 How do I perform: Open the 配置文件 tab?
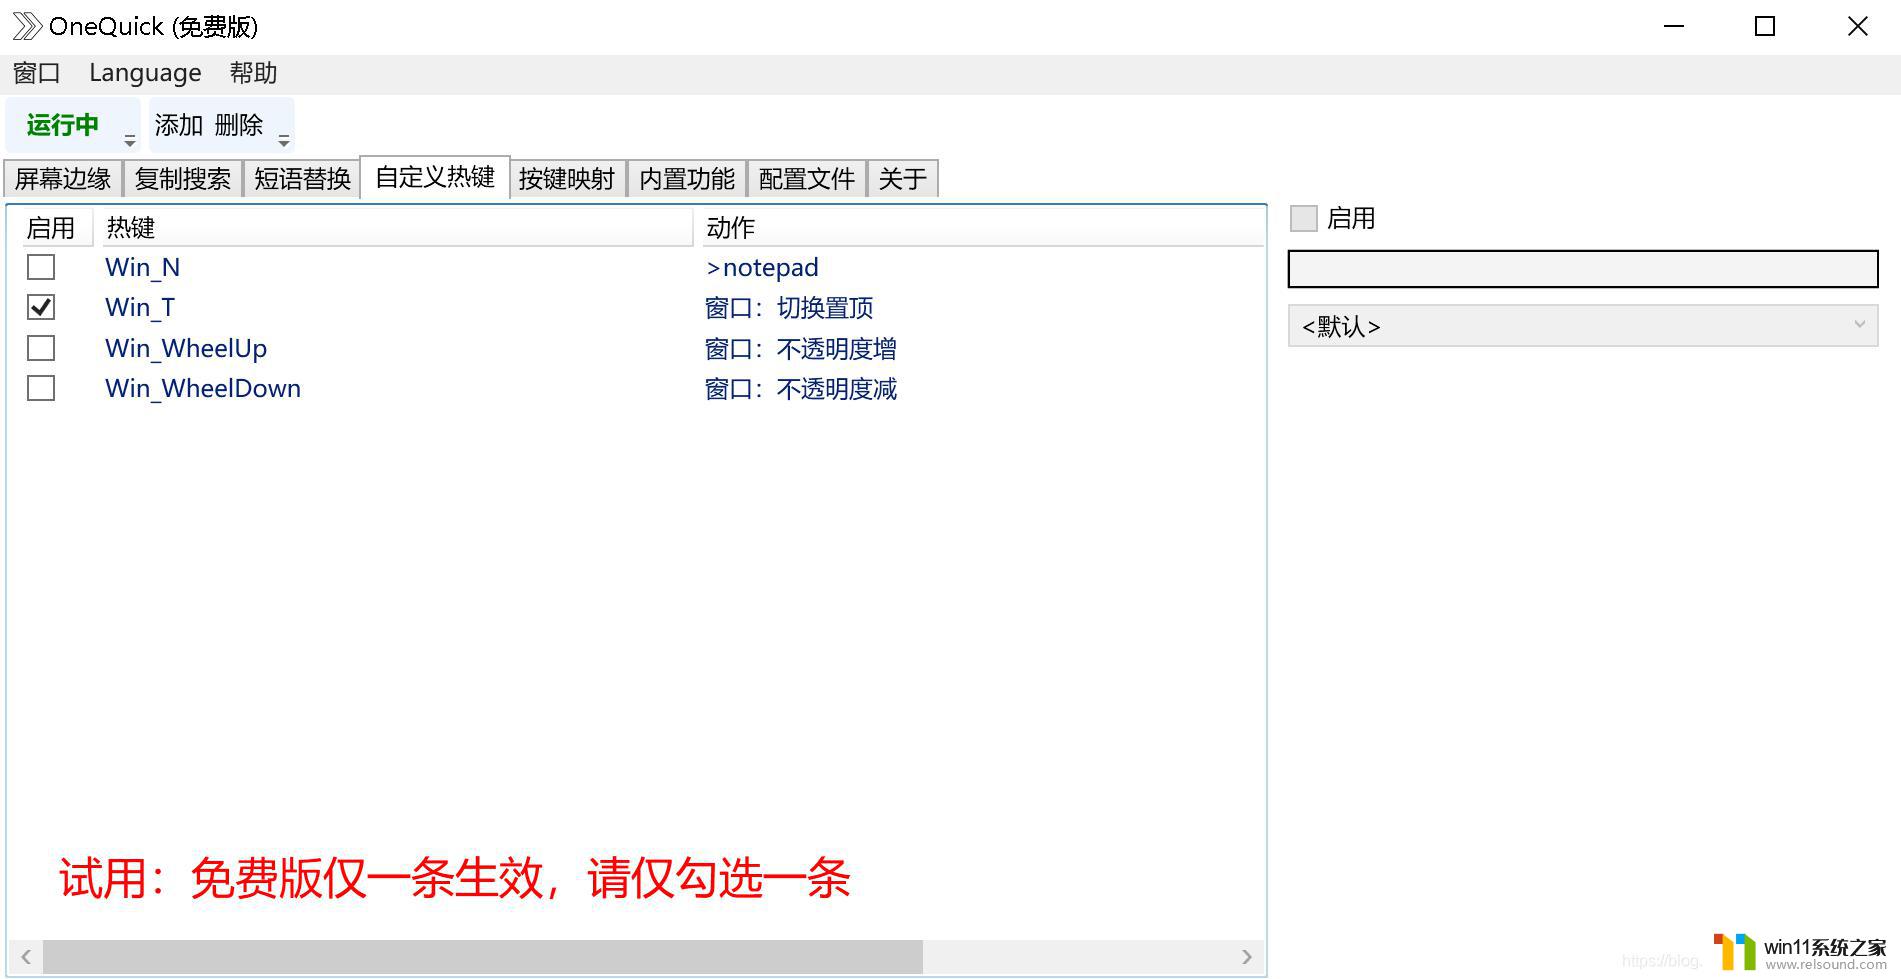coord(807,179)
